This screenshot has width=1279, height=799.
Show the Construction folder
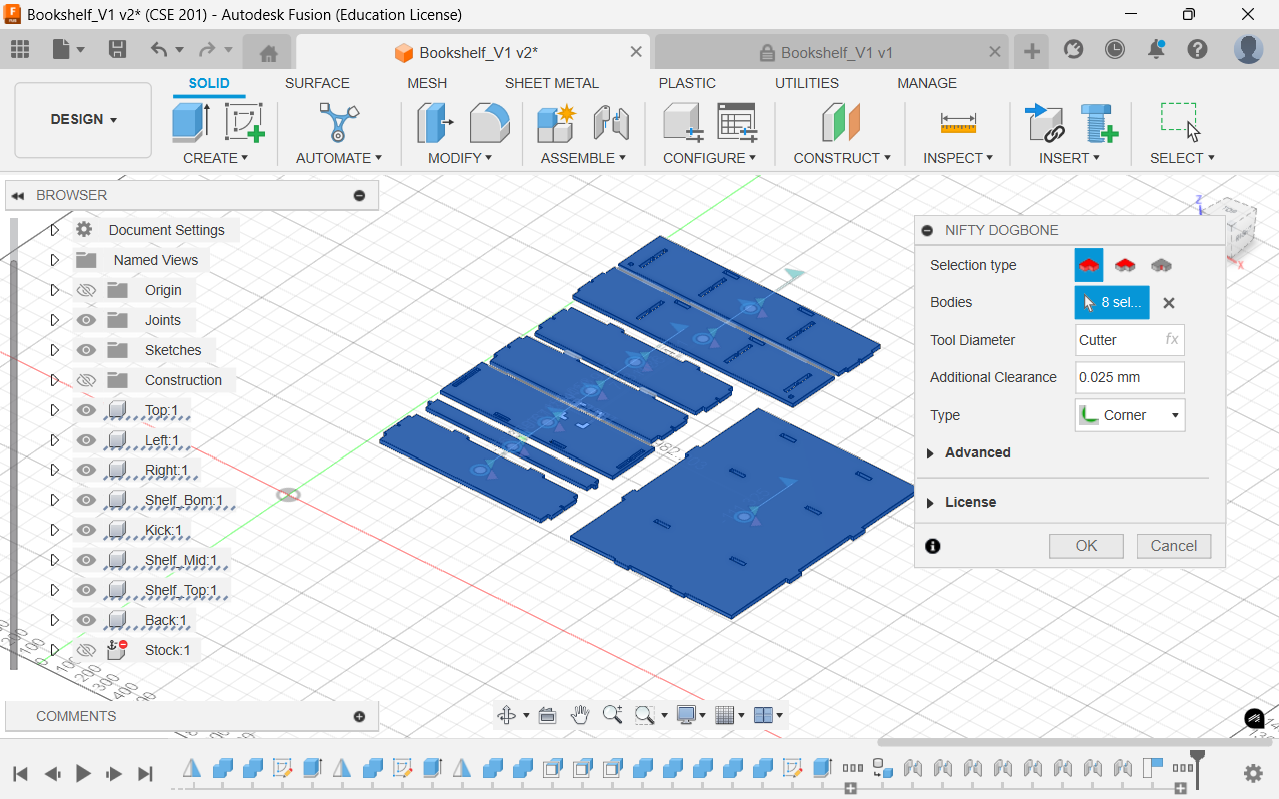86,380
